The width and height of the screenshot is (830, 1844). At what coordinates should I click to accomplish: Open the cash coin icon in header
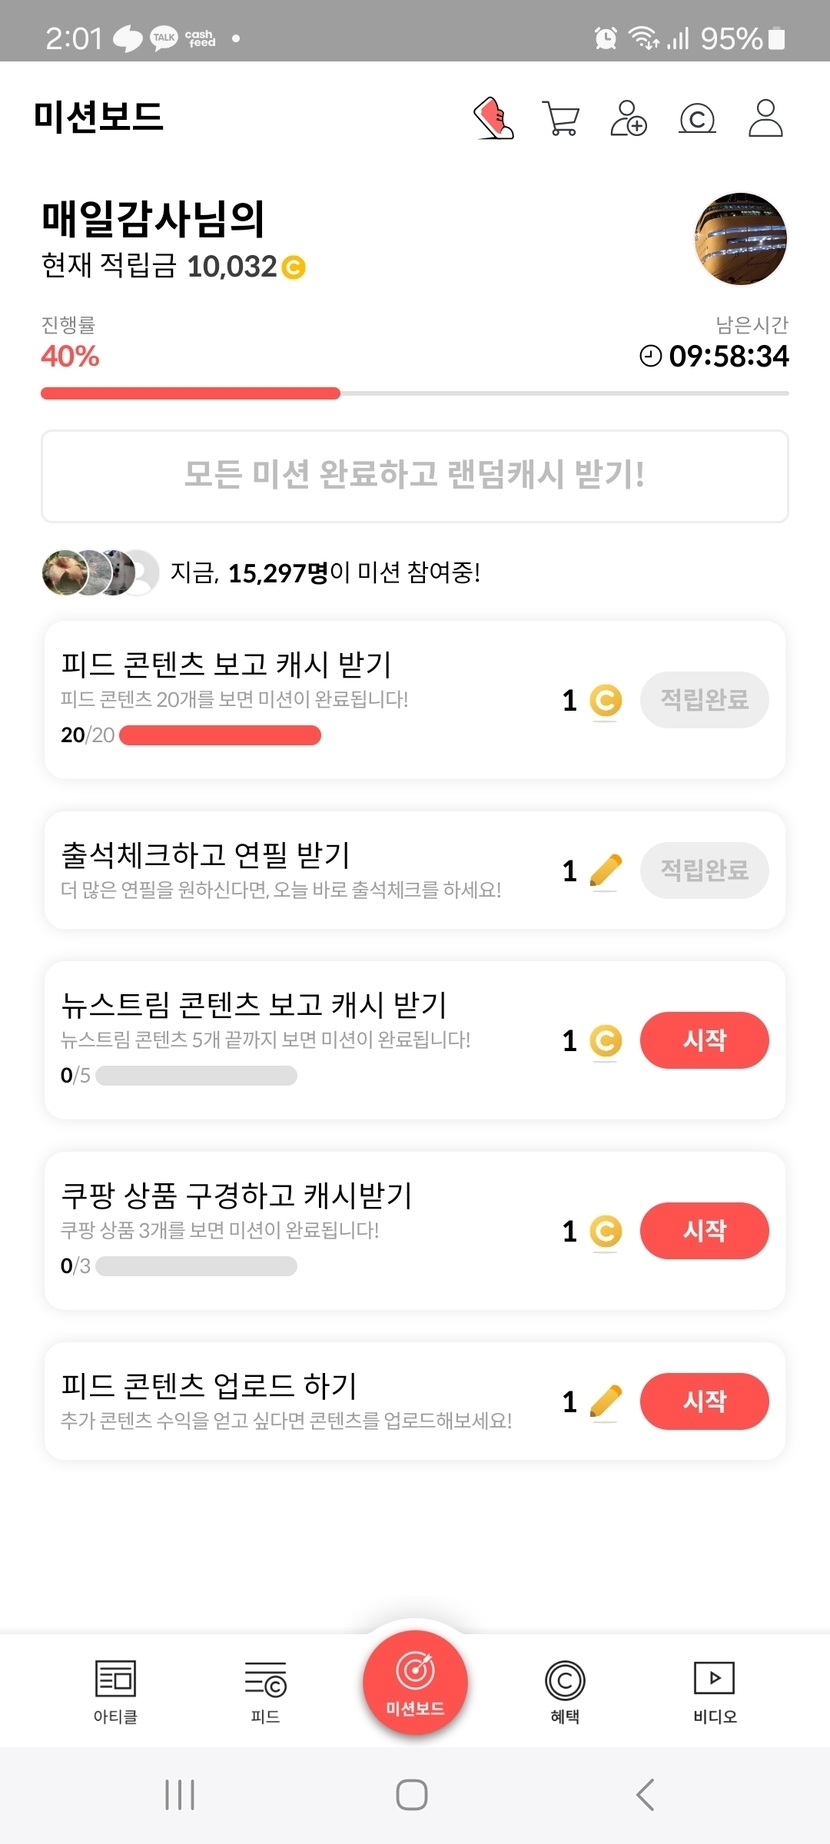(x=697, y=119)
